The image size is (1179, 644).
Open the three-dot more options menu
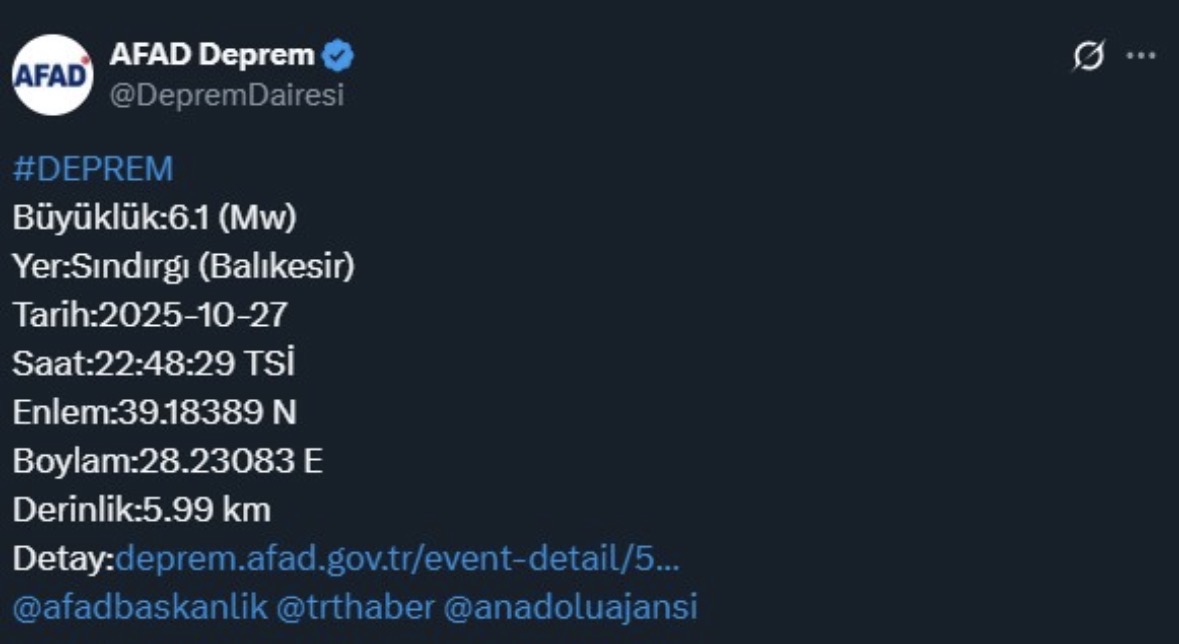(1141, 56)
